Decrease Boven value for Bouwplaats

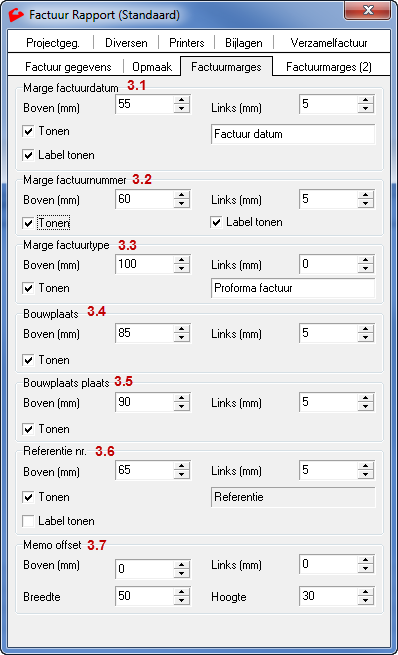coord(181,338)
